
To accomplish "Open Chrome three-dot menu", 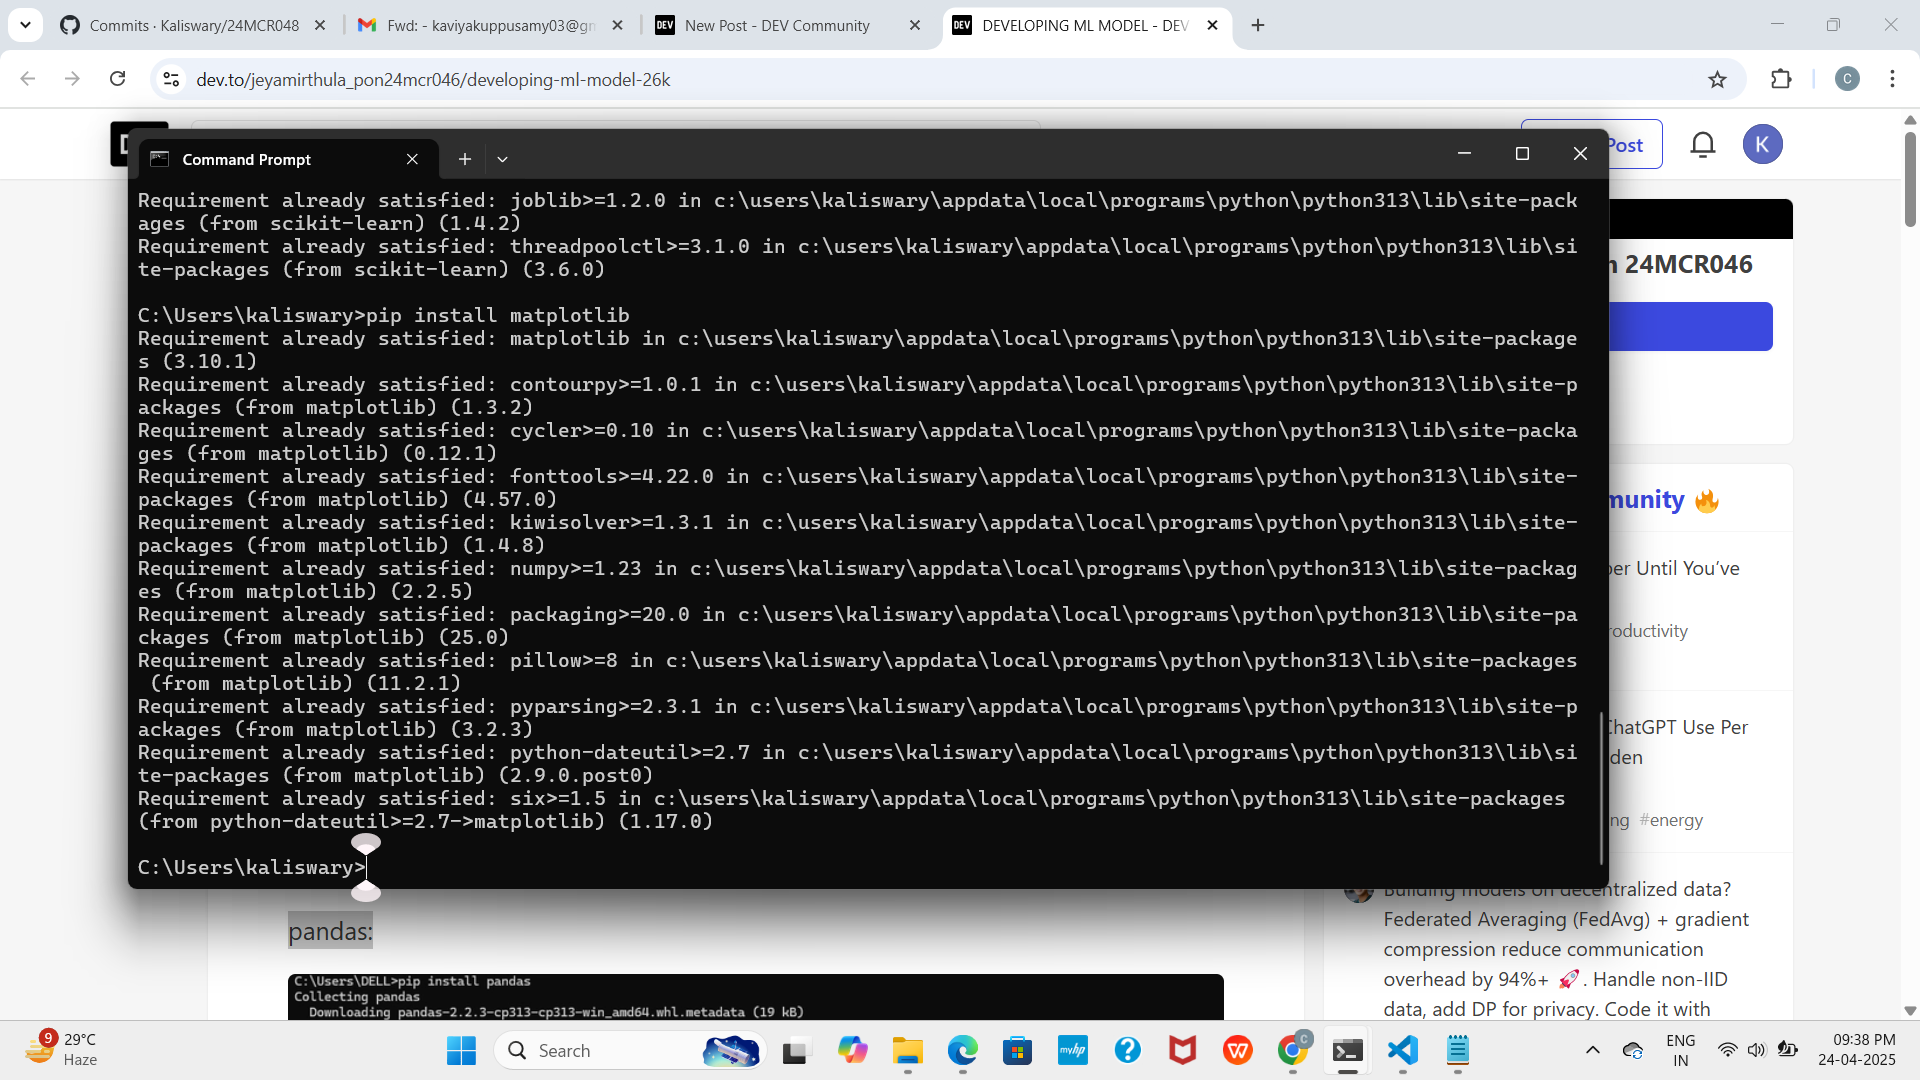I will tap(1892, 79).
